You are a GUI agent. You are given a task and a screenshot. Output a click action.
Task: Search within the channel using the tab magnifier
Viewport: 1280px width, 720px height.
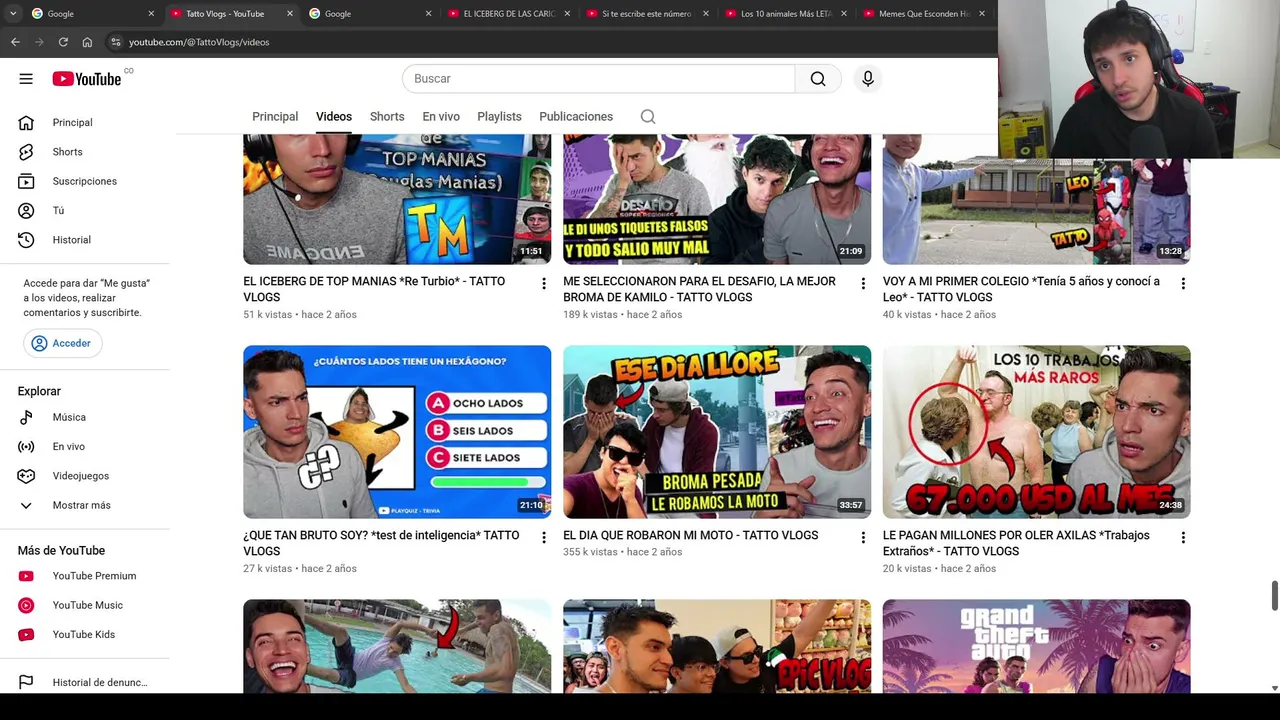point(648,117)
